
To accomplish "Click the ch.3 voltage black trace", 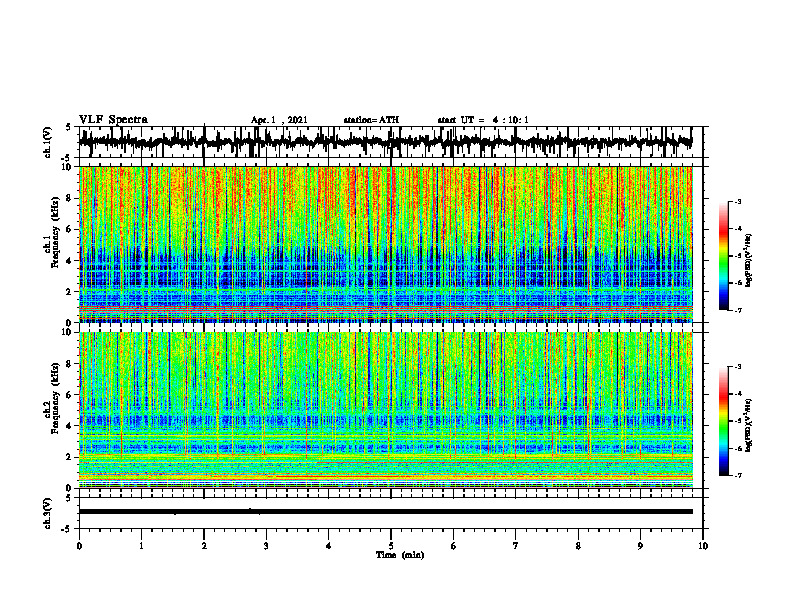I will pyautogui.click(x=385, y=512).
